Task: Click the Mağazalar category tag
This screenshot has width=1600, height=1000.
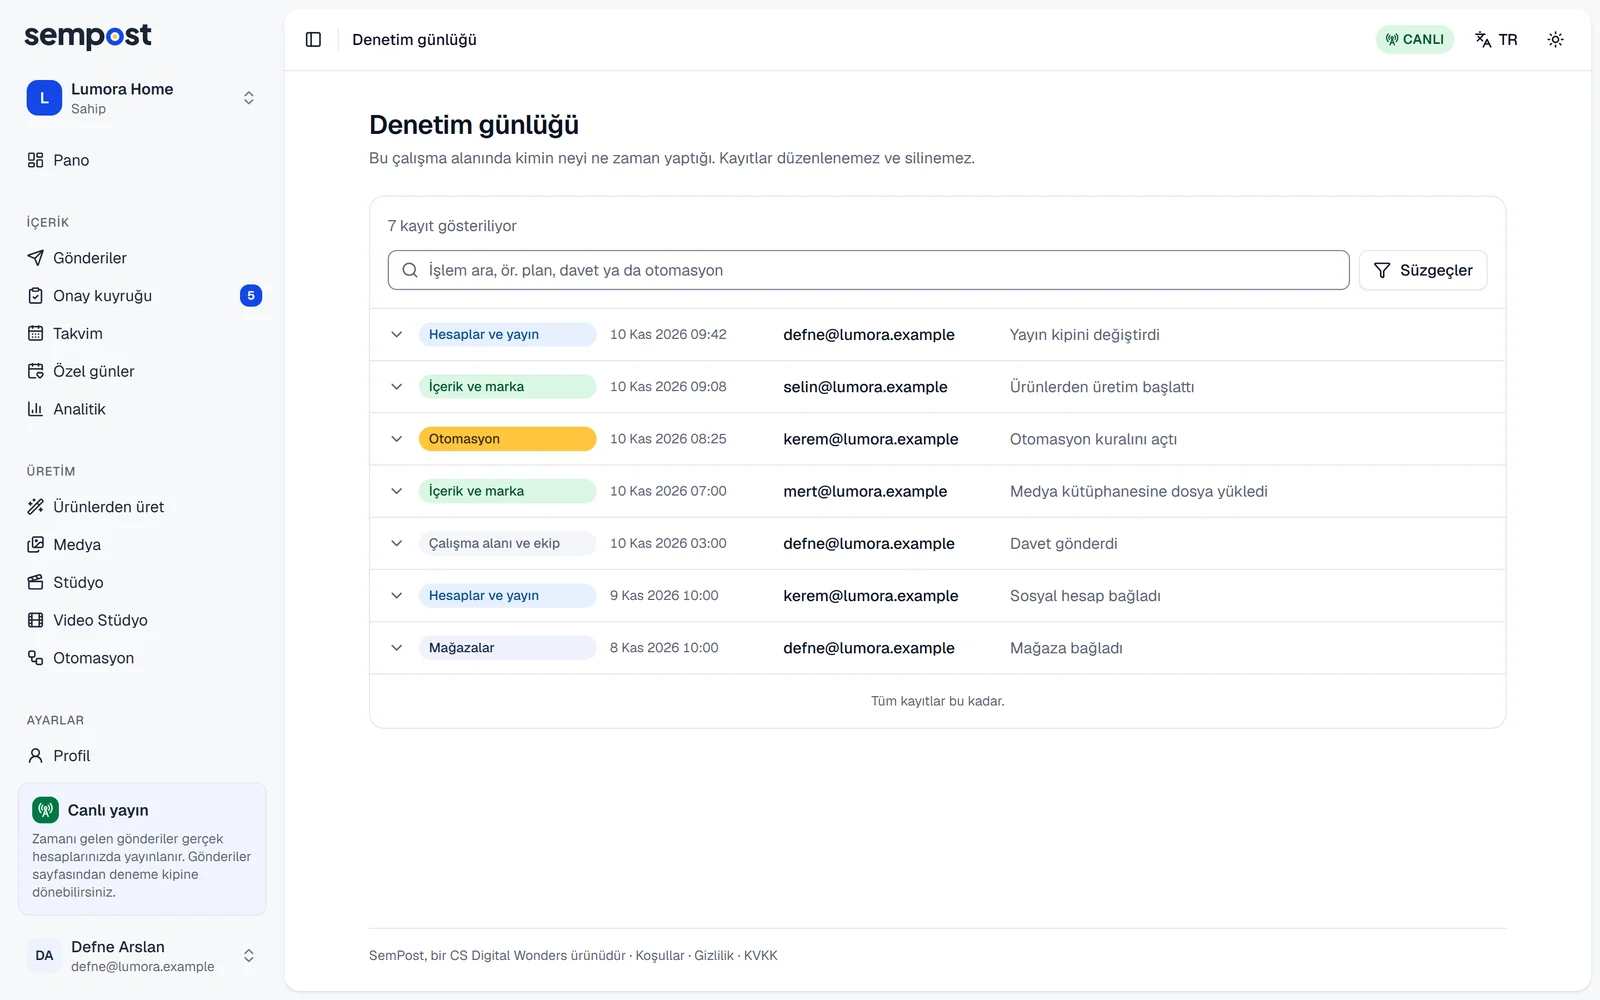Action: pos(507,648)
